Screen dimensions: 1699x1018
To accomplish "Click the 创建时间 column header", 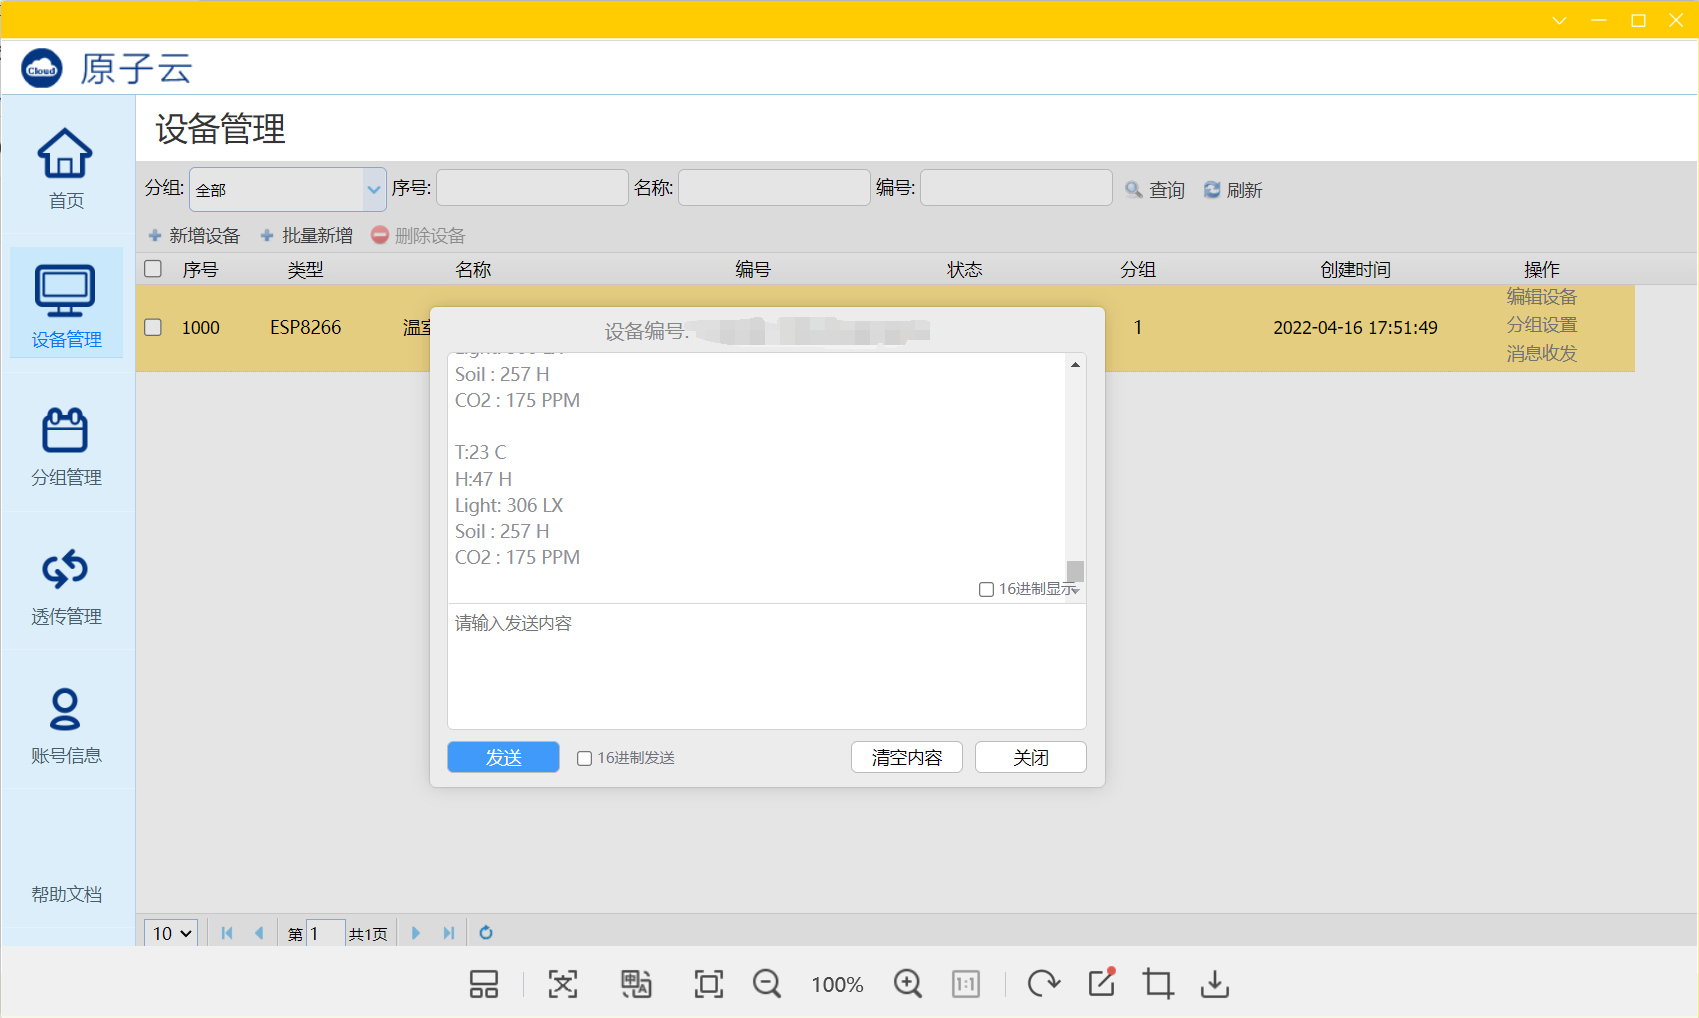I will 1355,269.
